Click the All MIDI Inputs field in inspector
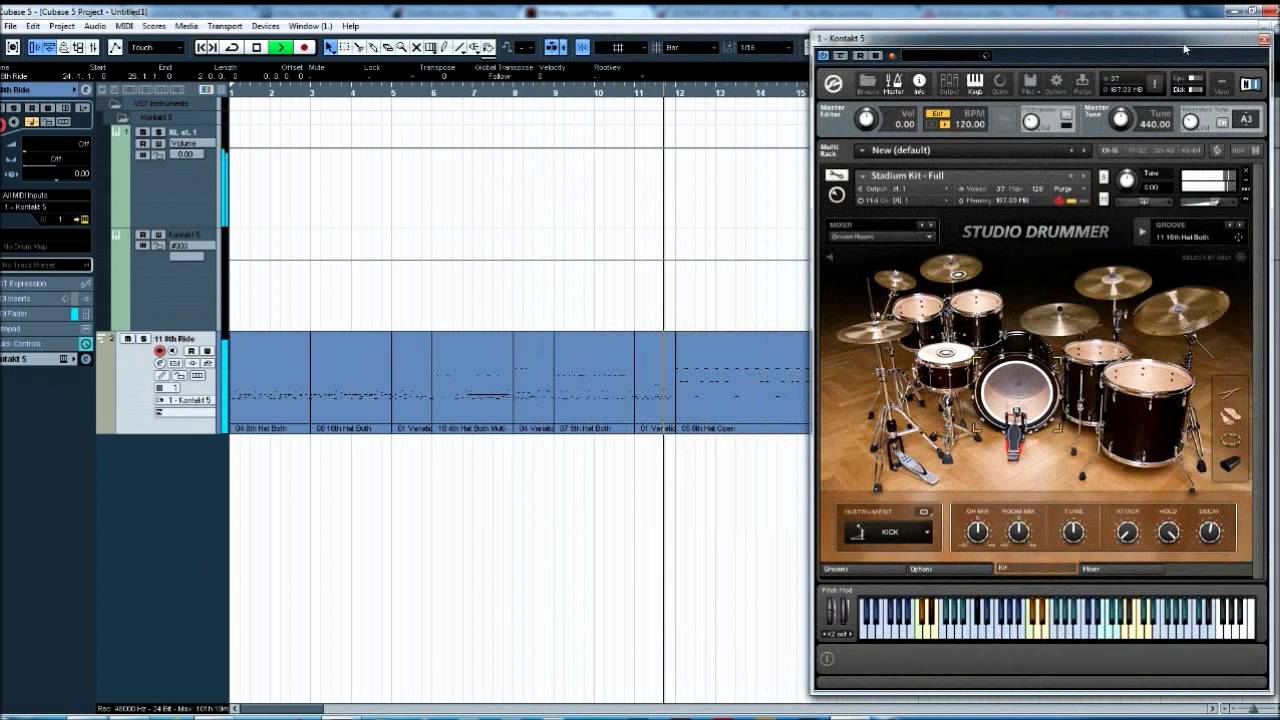This screenshot has width=1280, height=720. tap(46, 195)
